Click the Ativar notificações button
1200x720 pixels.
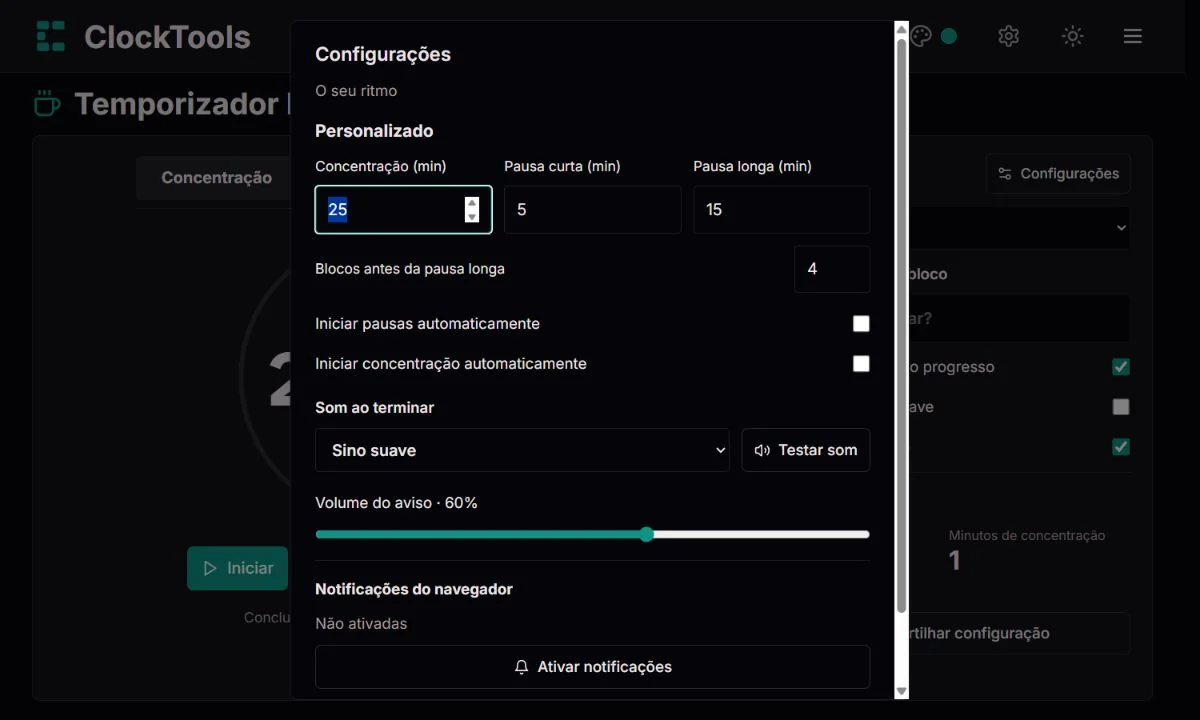pyautogui.click(x=593, y=667)
